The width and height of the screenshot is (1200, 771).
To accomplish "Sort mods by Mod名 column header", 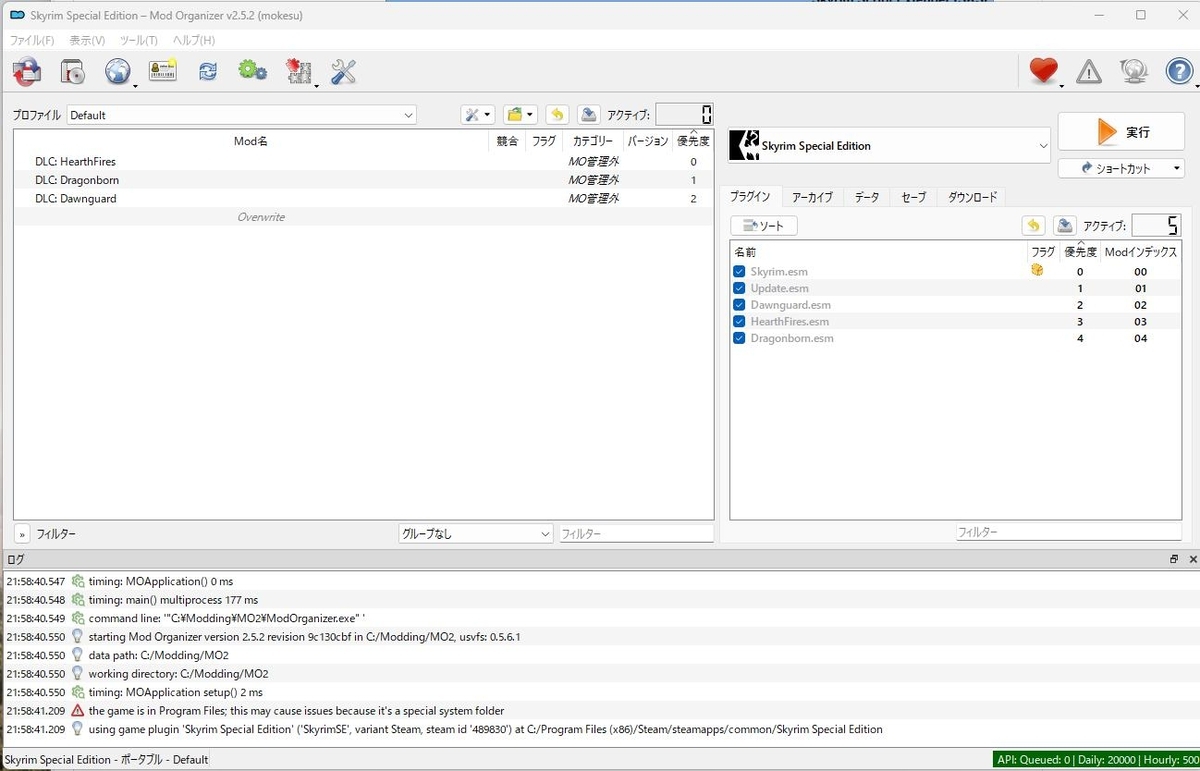I will [250, 141].
